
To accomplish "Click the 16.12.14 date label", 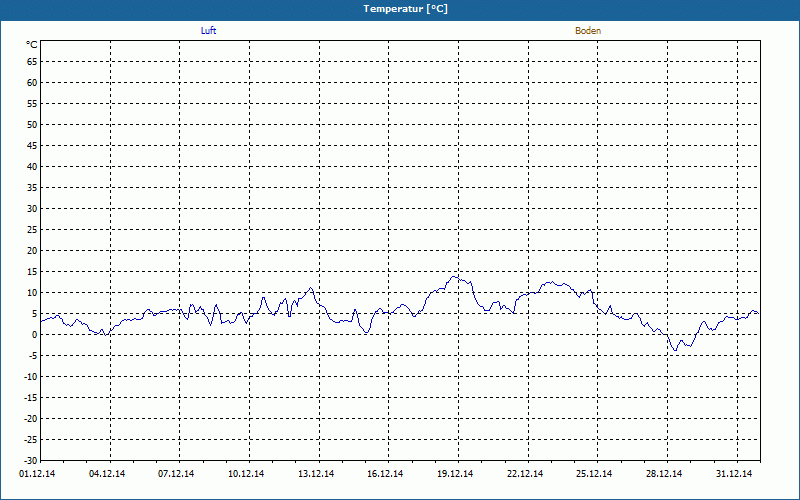I will [x=385, y=474].
